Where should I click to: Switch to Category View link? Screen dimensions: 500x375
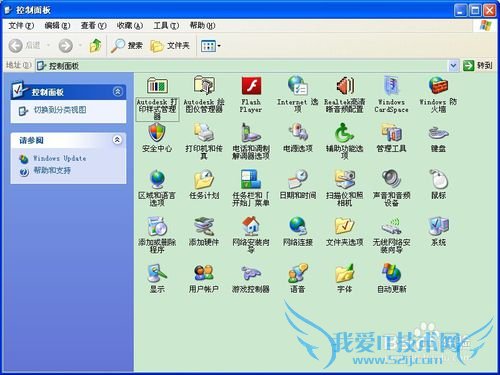pos(60,110)
